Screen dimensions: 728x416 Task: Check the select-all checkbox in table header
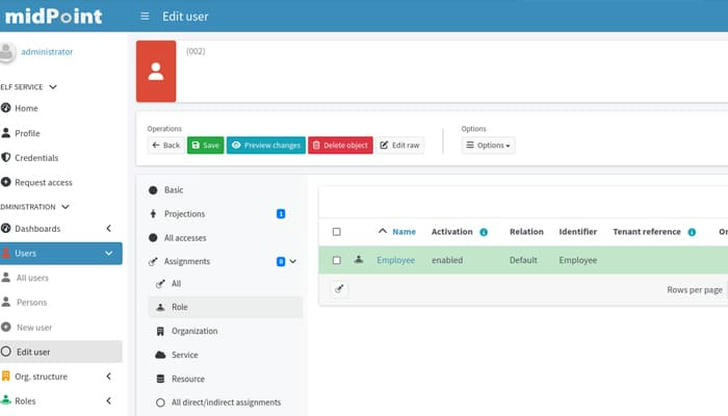337,232
